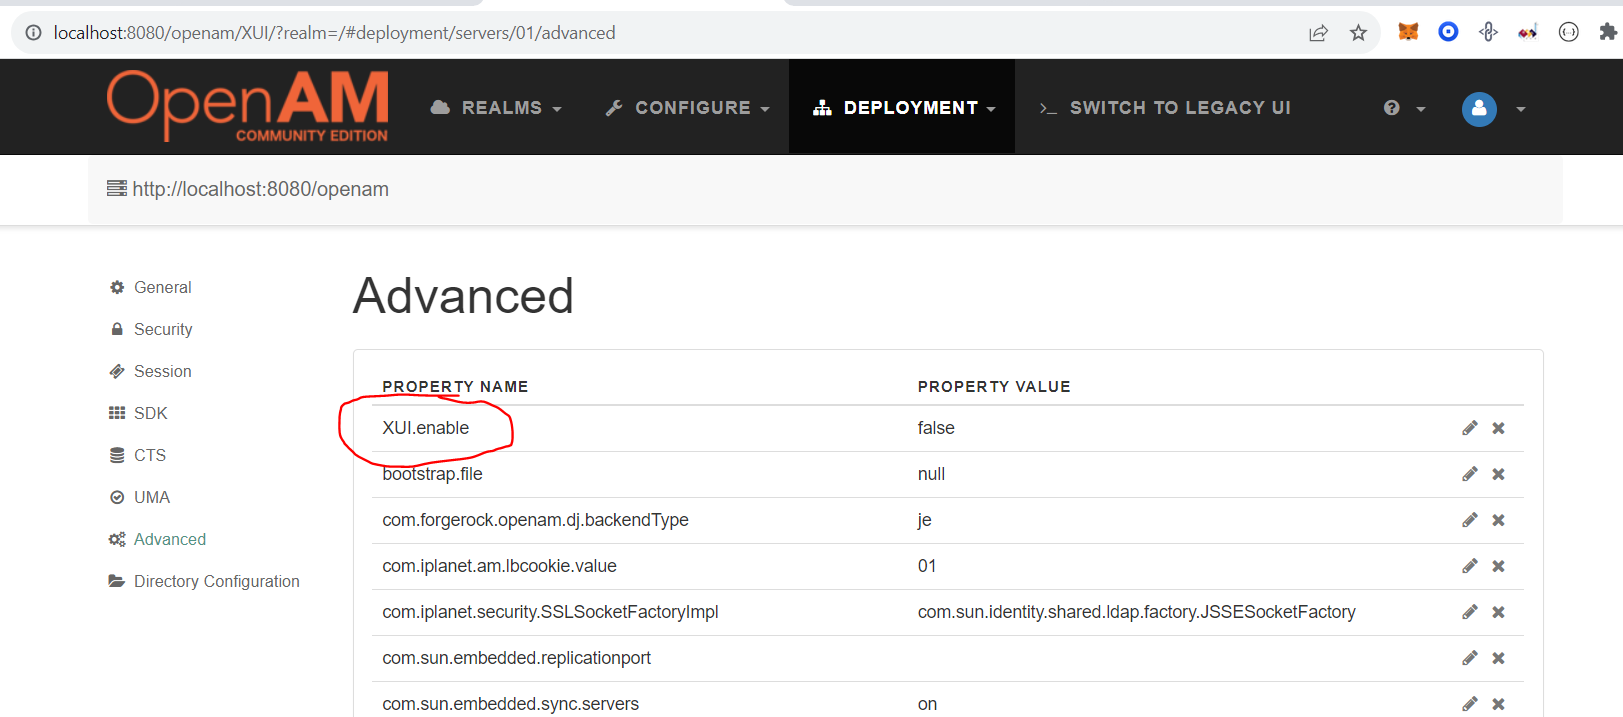The image size is (1623, 717).
Task: Bookmark this page with the star icon
Action: click(x=1358, y=33)
